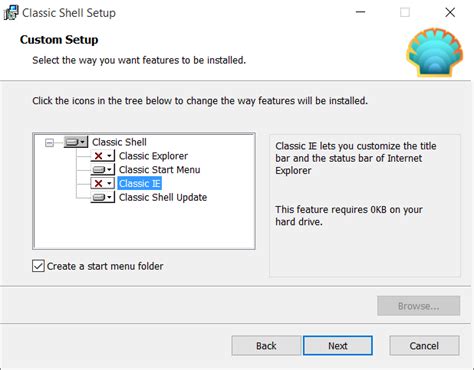The image size is (474, 370).
Task: Click the greyed-out Browse... button
Action: click(419, 306)
